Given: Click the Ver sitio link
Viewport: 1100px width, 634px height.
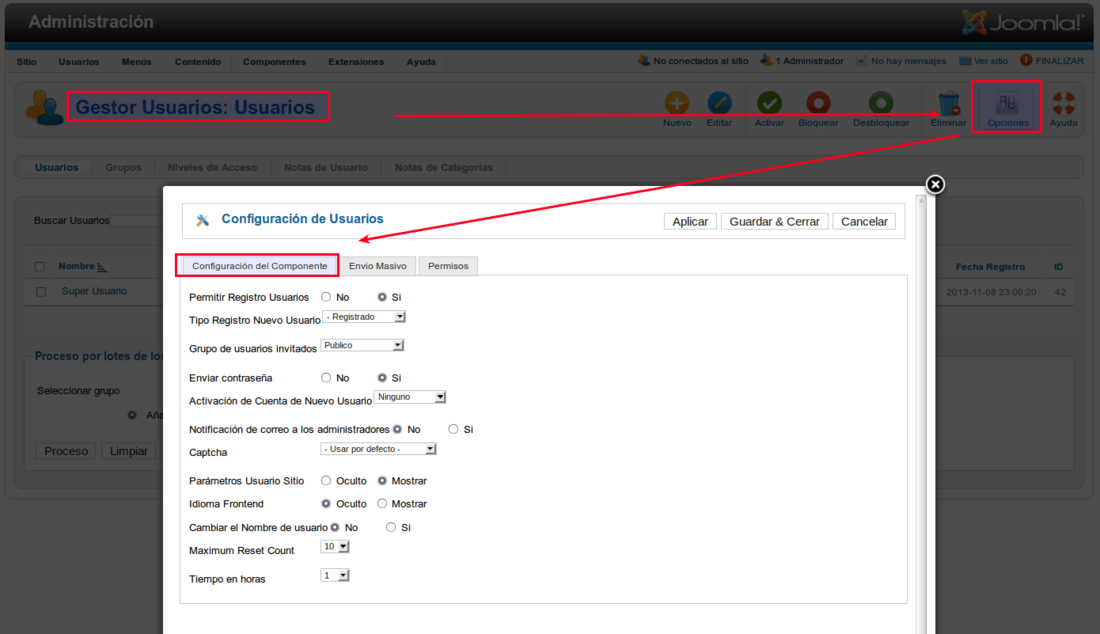Looking at the screenshot, I should click(x=991, y=61).
